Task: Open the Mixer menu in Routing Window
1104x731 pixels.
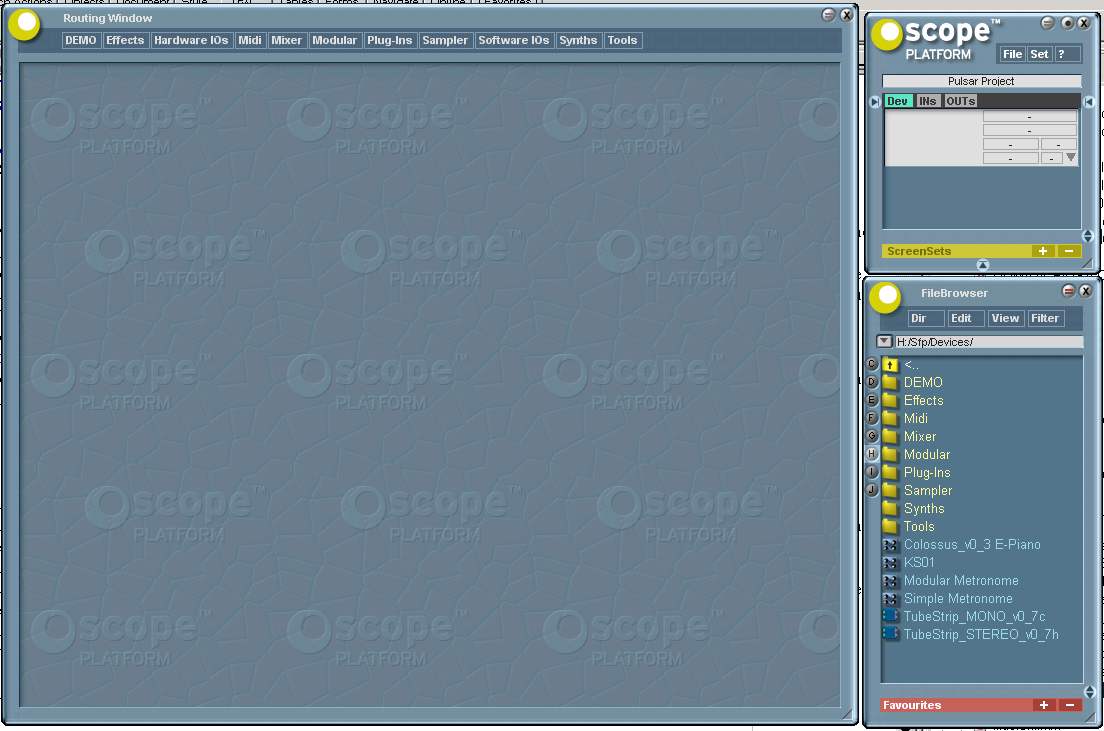Action: click(x=287, y=40)
